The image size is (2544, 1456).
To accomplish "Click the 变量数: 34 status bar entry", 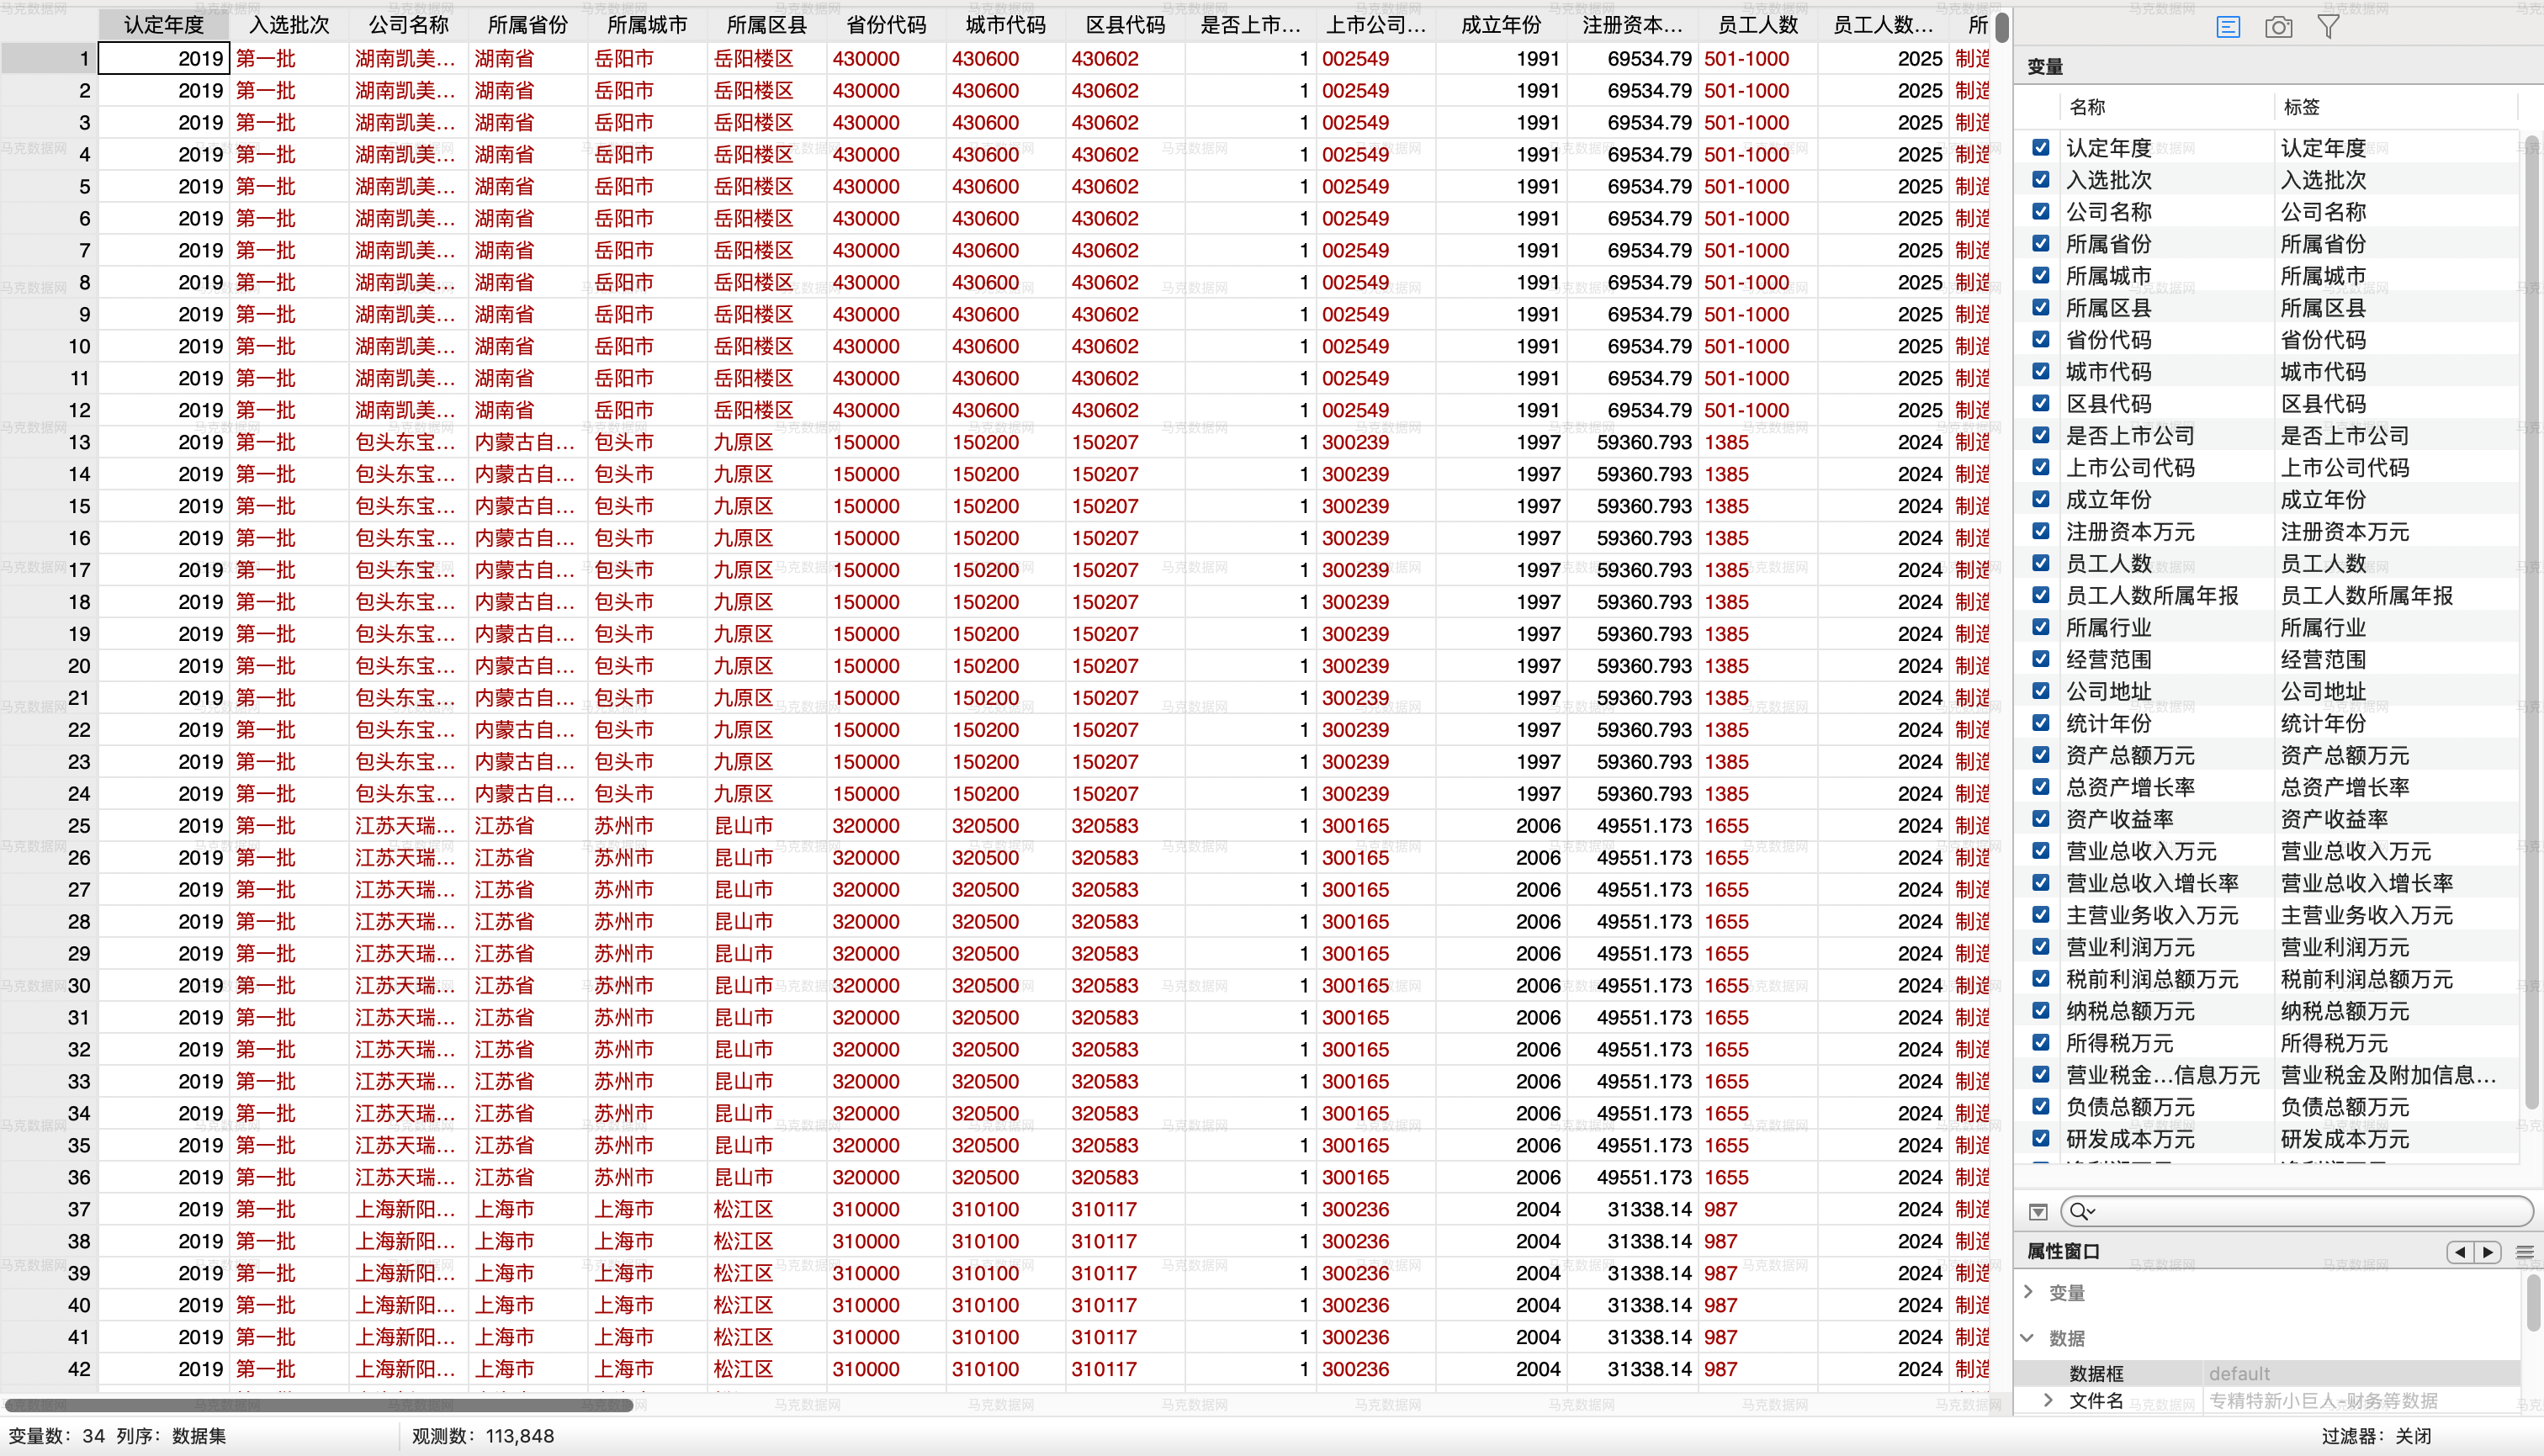I will point(57,1436).
